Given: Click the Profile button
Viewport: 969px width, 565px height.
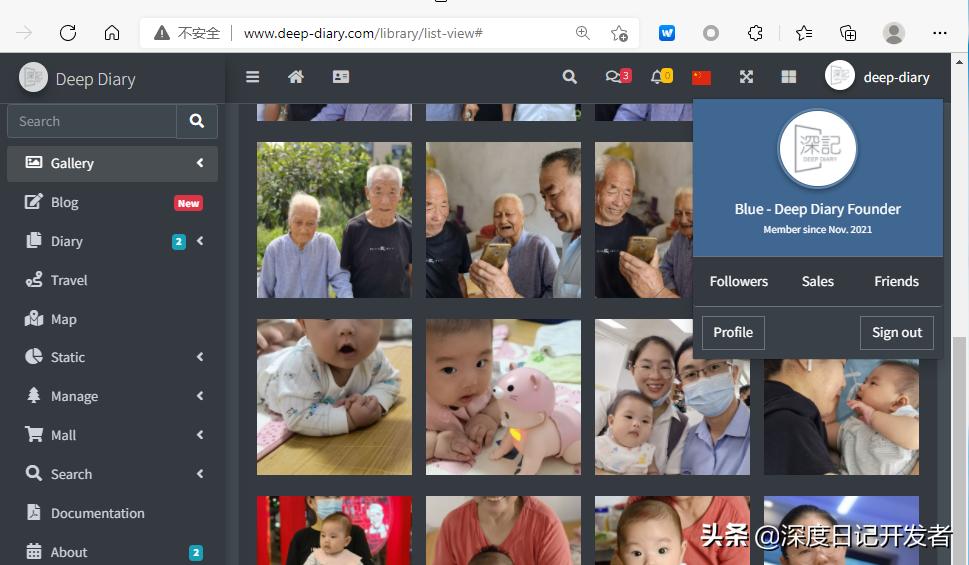Looking at the screenshot, I should coord(733,333).
